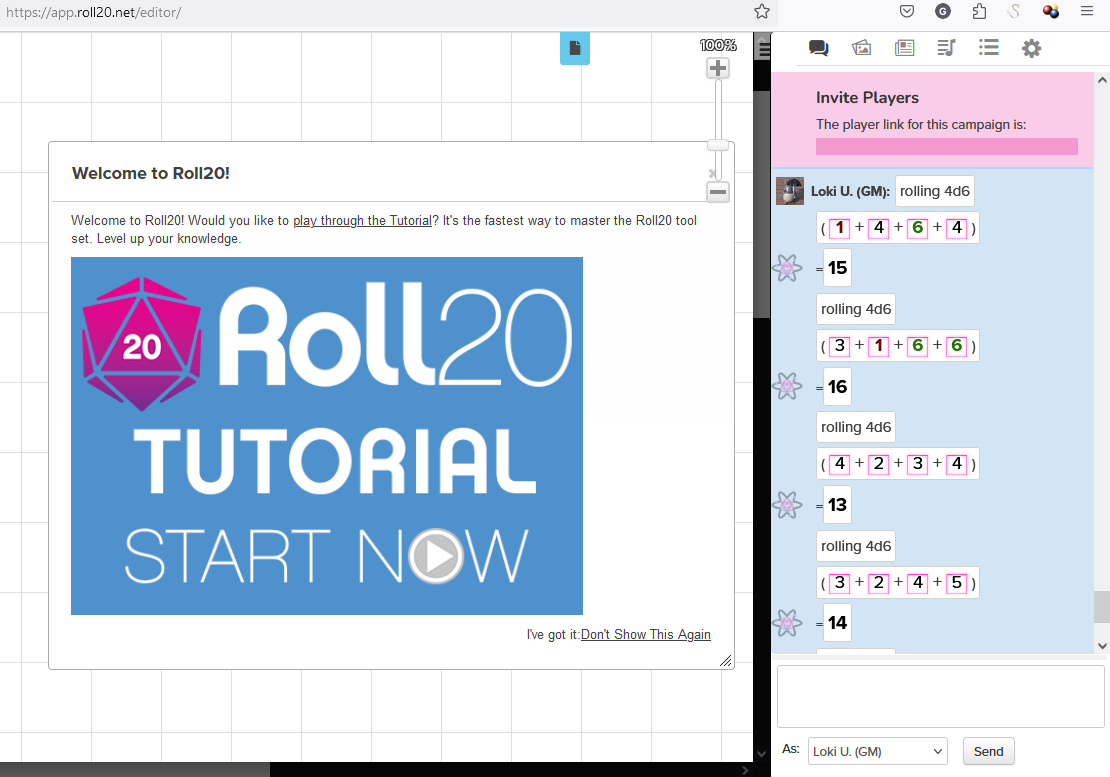This screenshot has width=1110, height=777.
Task: Click the zoom out minus button
Action: point(717,193)
